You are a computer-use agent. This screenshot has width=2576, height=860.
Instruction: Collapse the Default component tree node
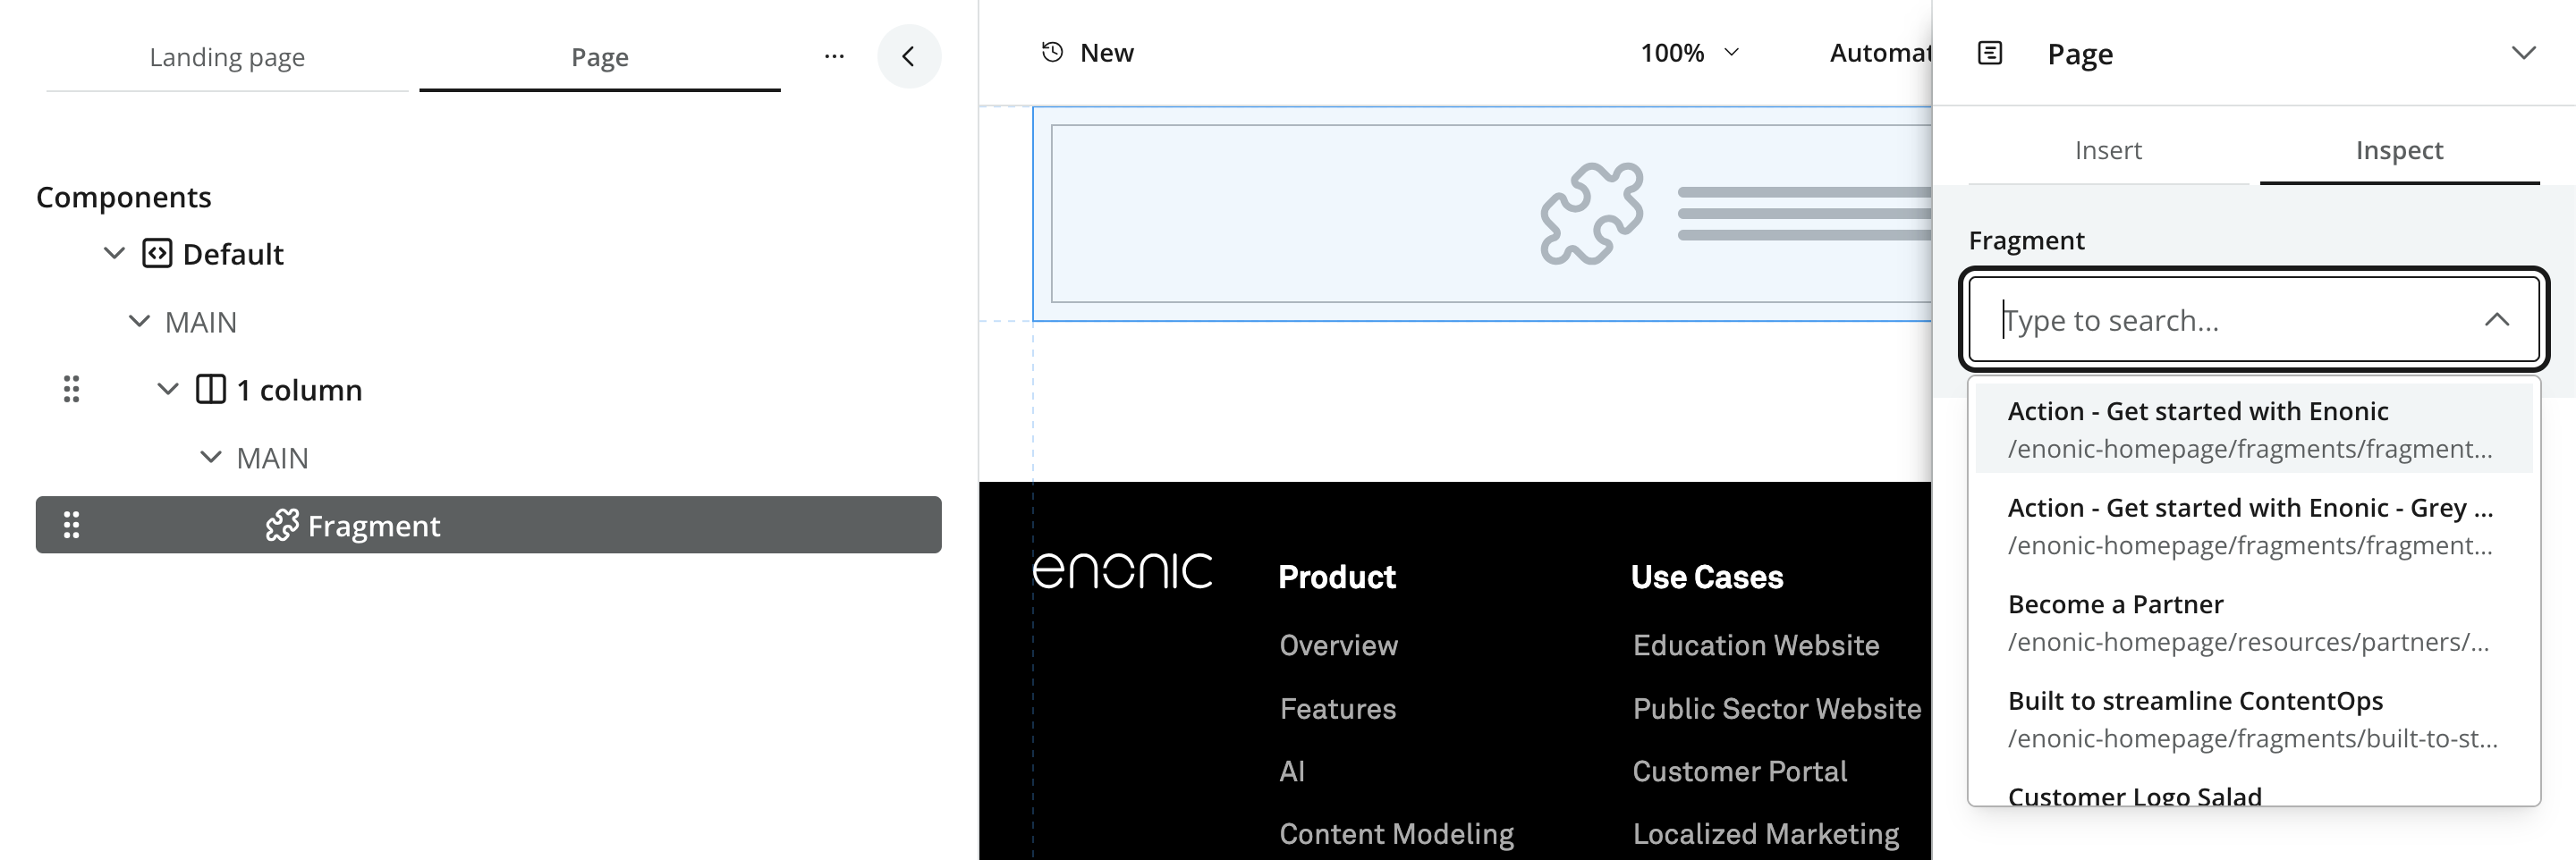coord(115,253)
